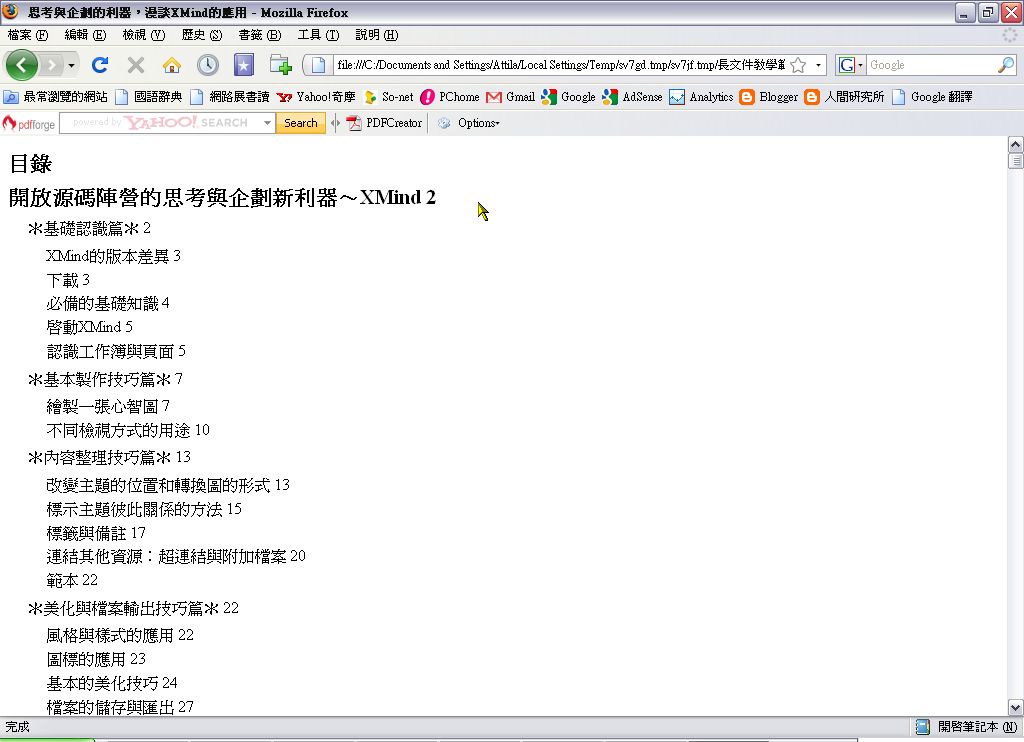Open the 檔案 (F) menu

28,35
